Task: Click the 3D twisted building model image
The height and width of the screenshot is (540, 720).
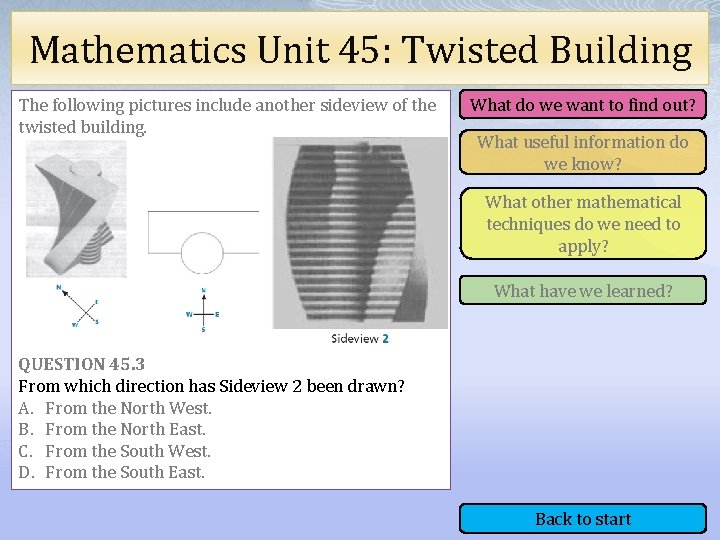Action: pos(76,209)
